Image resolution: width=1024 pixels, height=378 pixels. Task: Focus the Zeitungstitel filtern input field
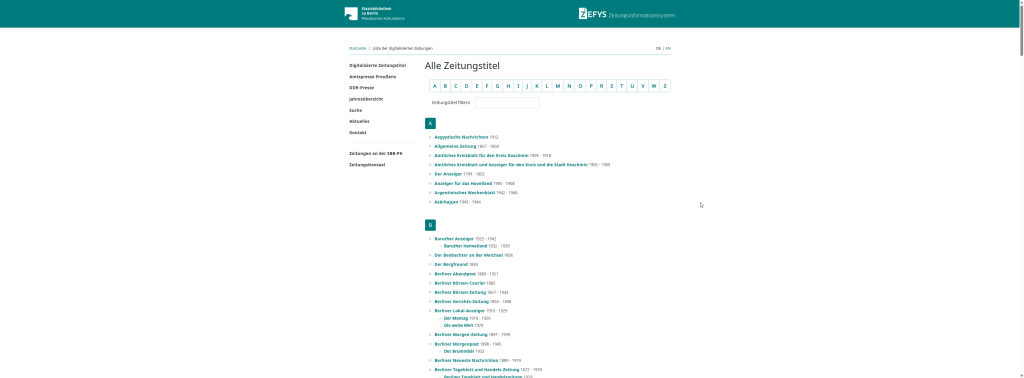coord(507,103)
